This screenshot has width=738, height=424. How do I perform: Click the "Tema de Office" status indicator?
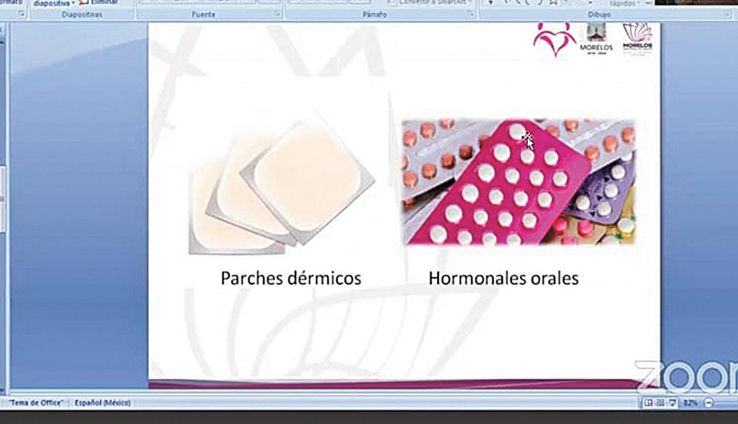(x=38, y=402)
